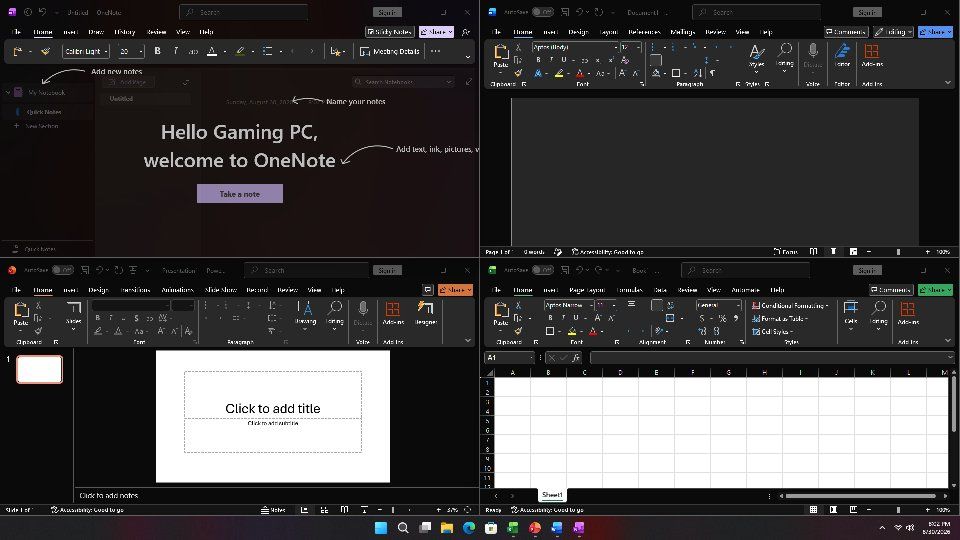Click Word's Comments button
The image size is (960, 540).
click(x=846, y=31)
